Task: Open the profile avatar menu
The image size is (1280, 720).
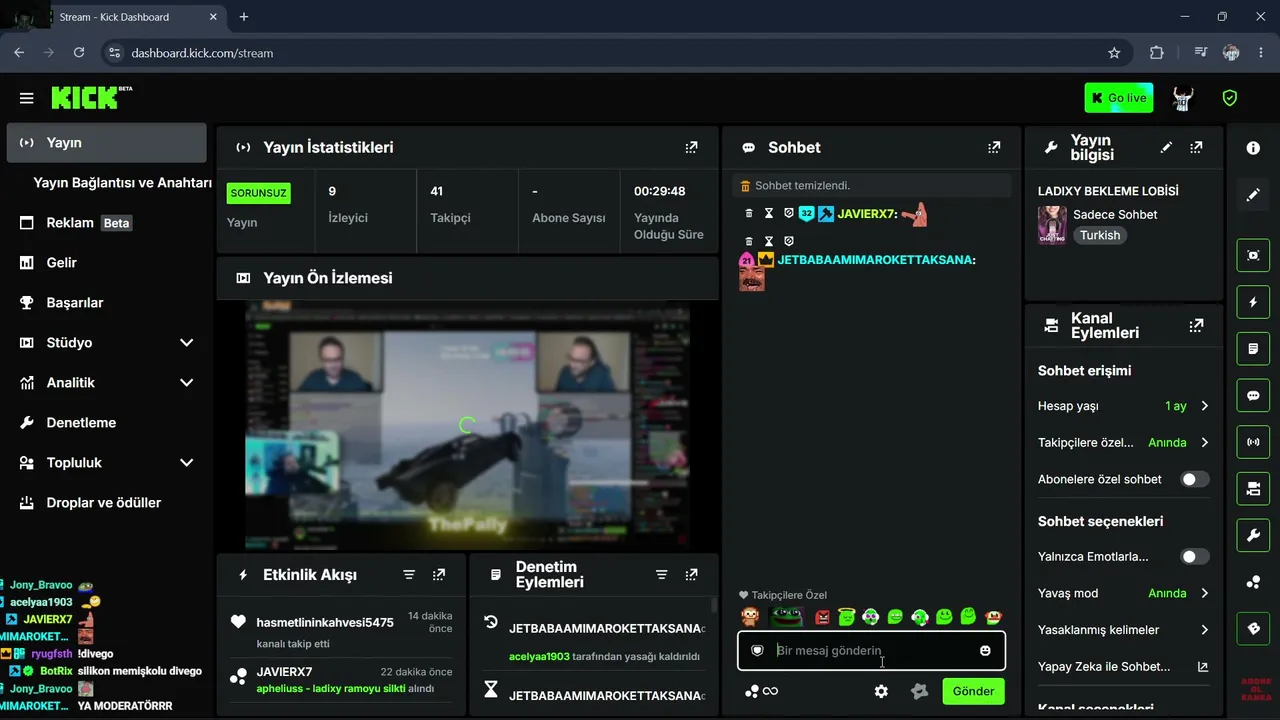Action: (1183, 98)
